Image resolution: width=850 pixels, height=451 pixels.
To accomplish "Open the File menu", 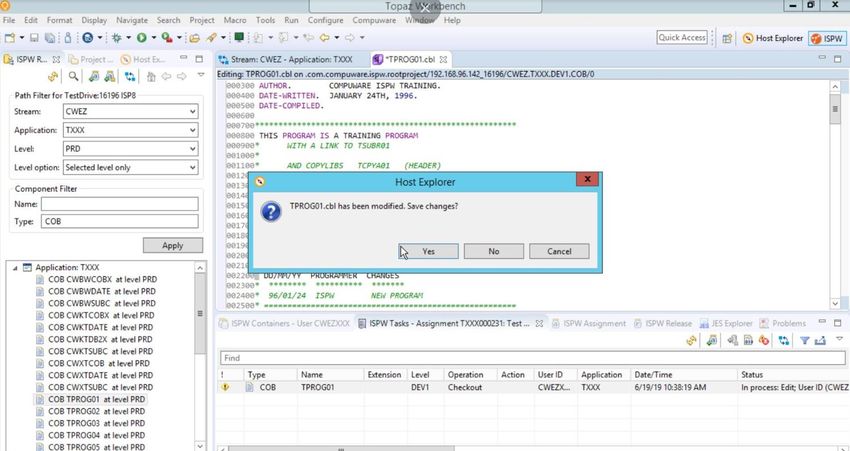I will pyautogui.click(x=9, y=20).
